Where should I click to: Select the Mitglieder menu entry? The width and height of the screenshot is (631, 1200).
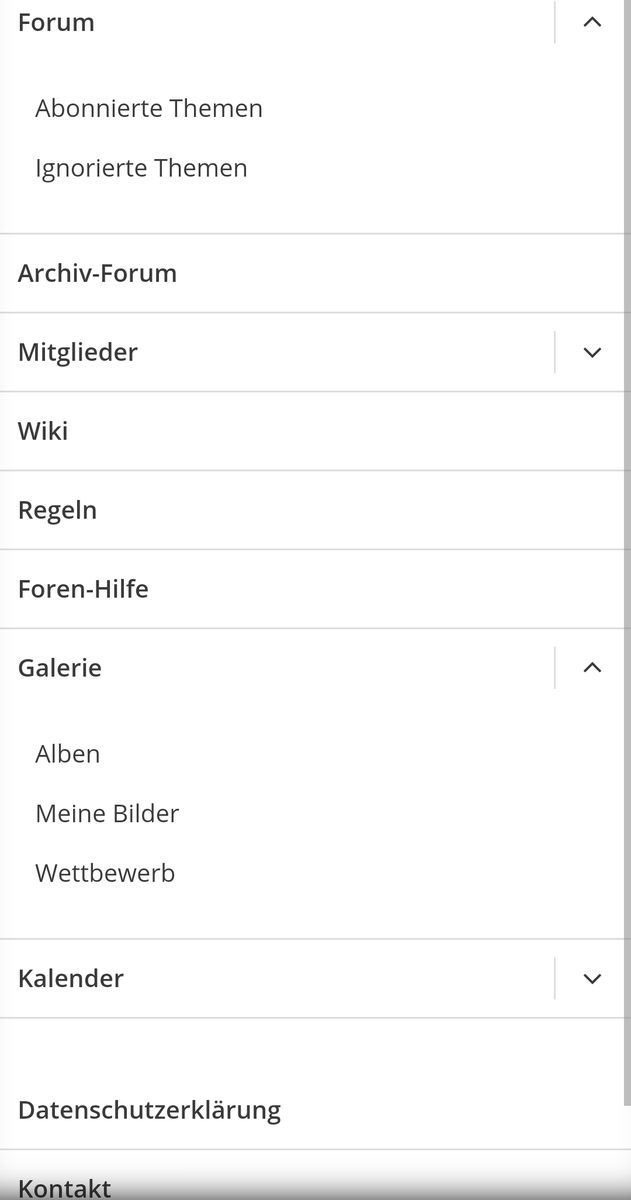coord(78,352)
